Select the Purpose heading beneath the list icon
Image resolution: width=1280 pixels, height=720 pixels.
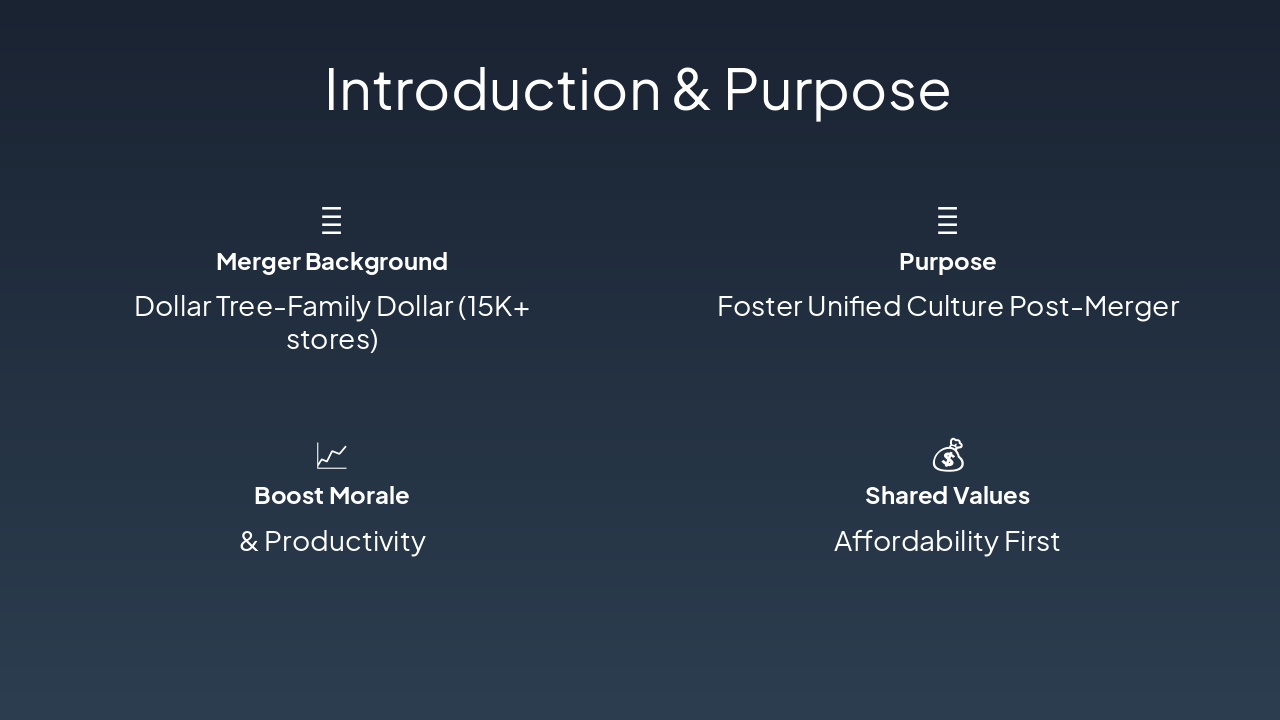point(947,262)
